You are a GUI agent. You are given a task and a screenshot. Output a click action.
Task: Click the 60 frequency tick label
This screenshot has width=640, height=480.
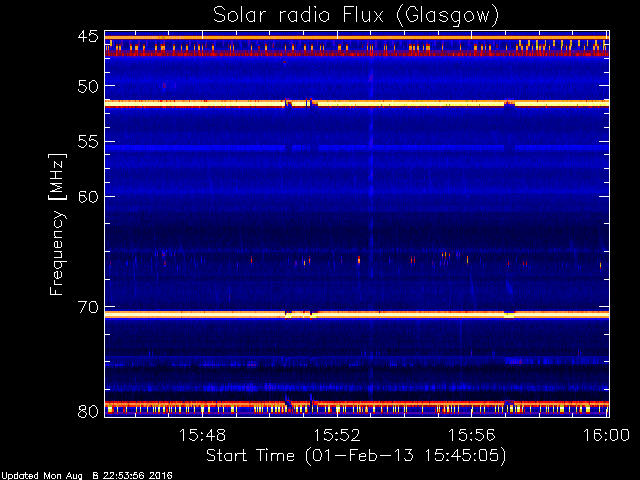88,197
